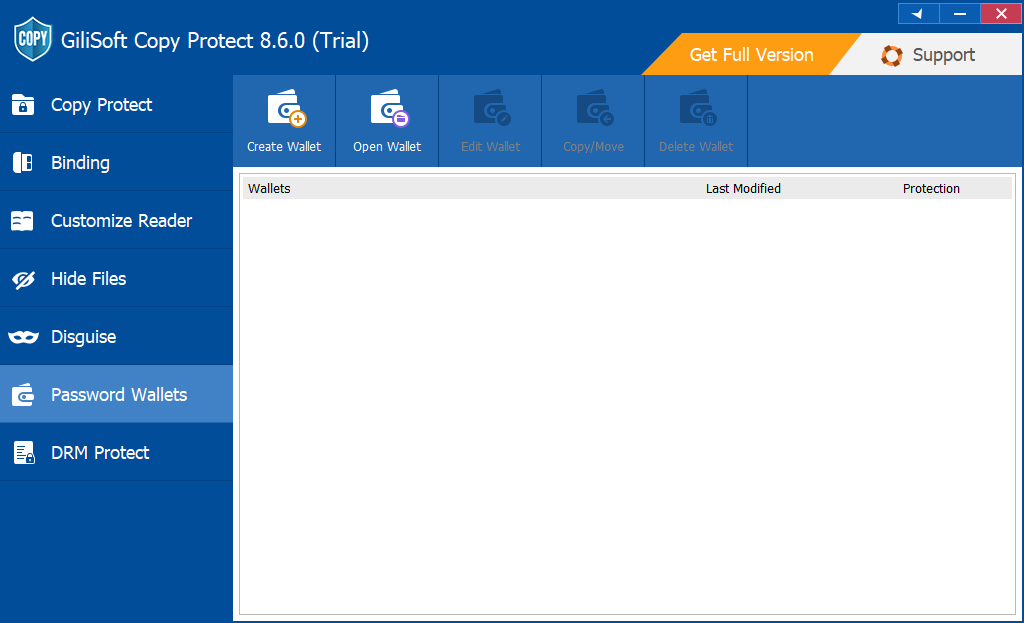Click the Delete Wallet label
Image resolution: width=1024 pixels, height=623 pixels.
click(x=696, y=147)
